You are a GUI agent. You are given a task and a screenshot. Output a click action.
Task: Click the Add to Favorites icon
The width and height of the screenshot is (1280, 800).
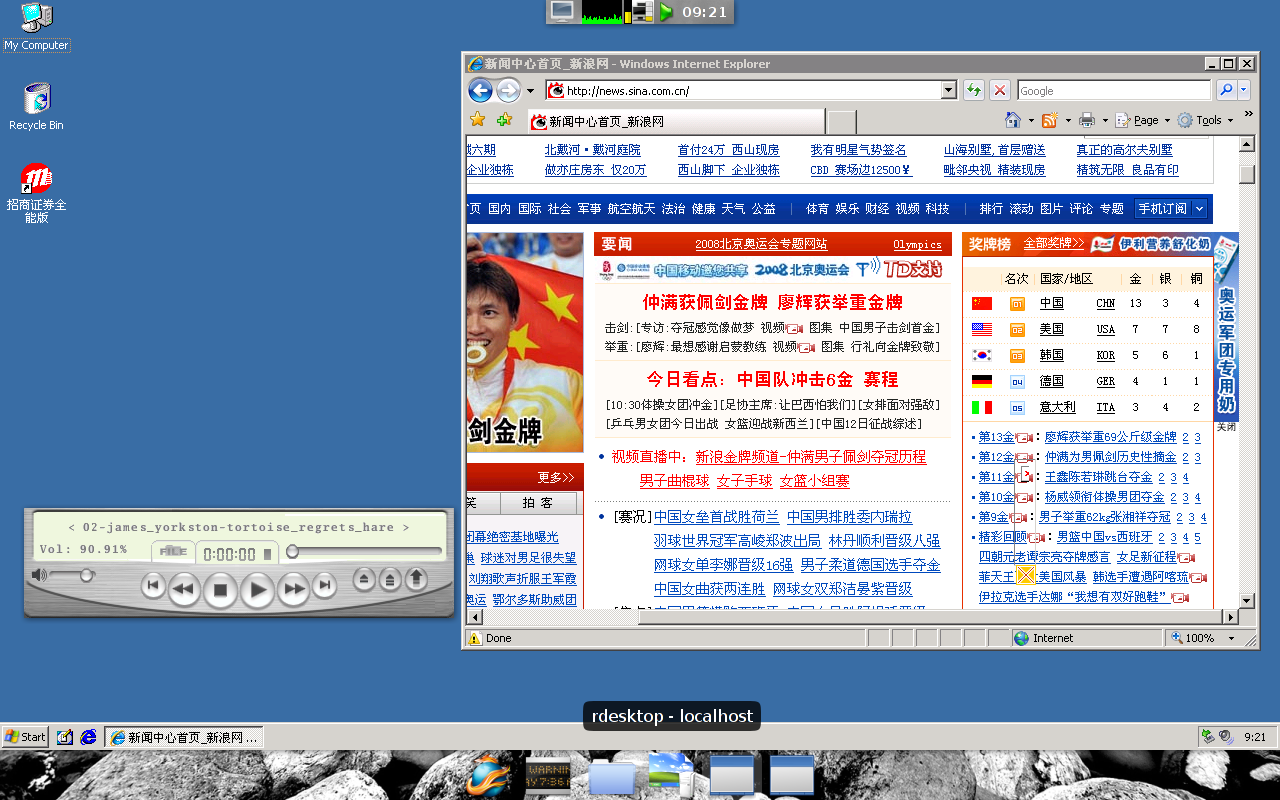point(504,120)
